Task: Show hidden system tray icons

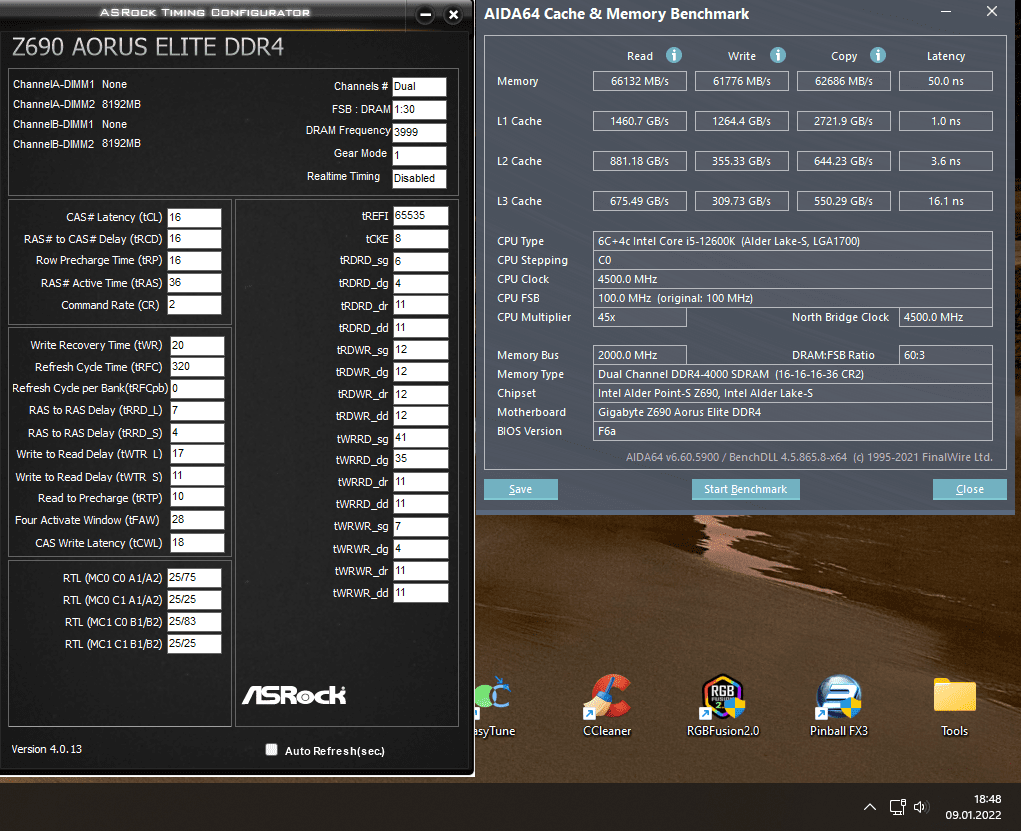Action: pyautogui.click(x=870, y=807)
